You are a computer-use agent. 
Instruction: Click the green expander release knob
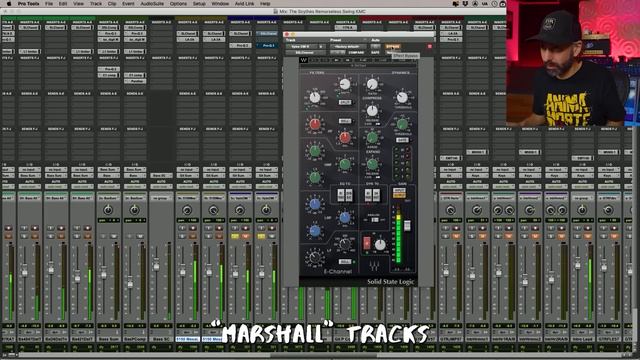372,164
